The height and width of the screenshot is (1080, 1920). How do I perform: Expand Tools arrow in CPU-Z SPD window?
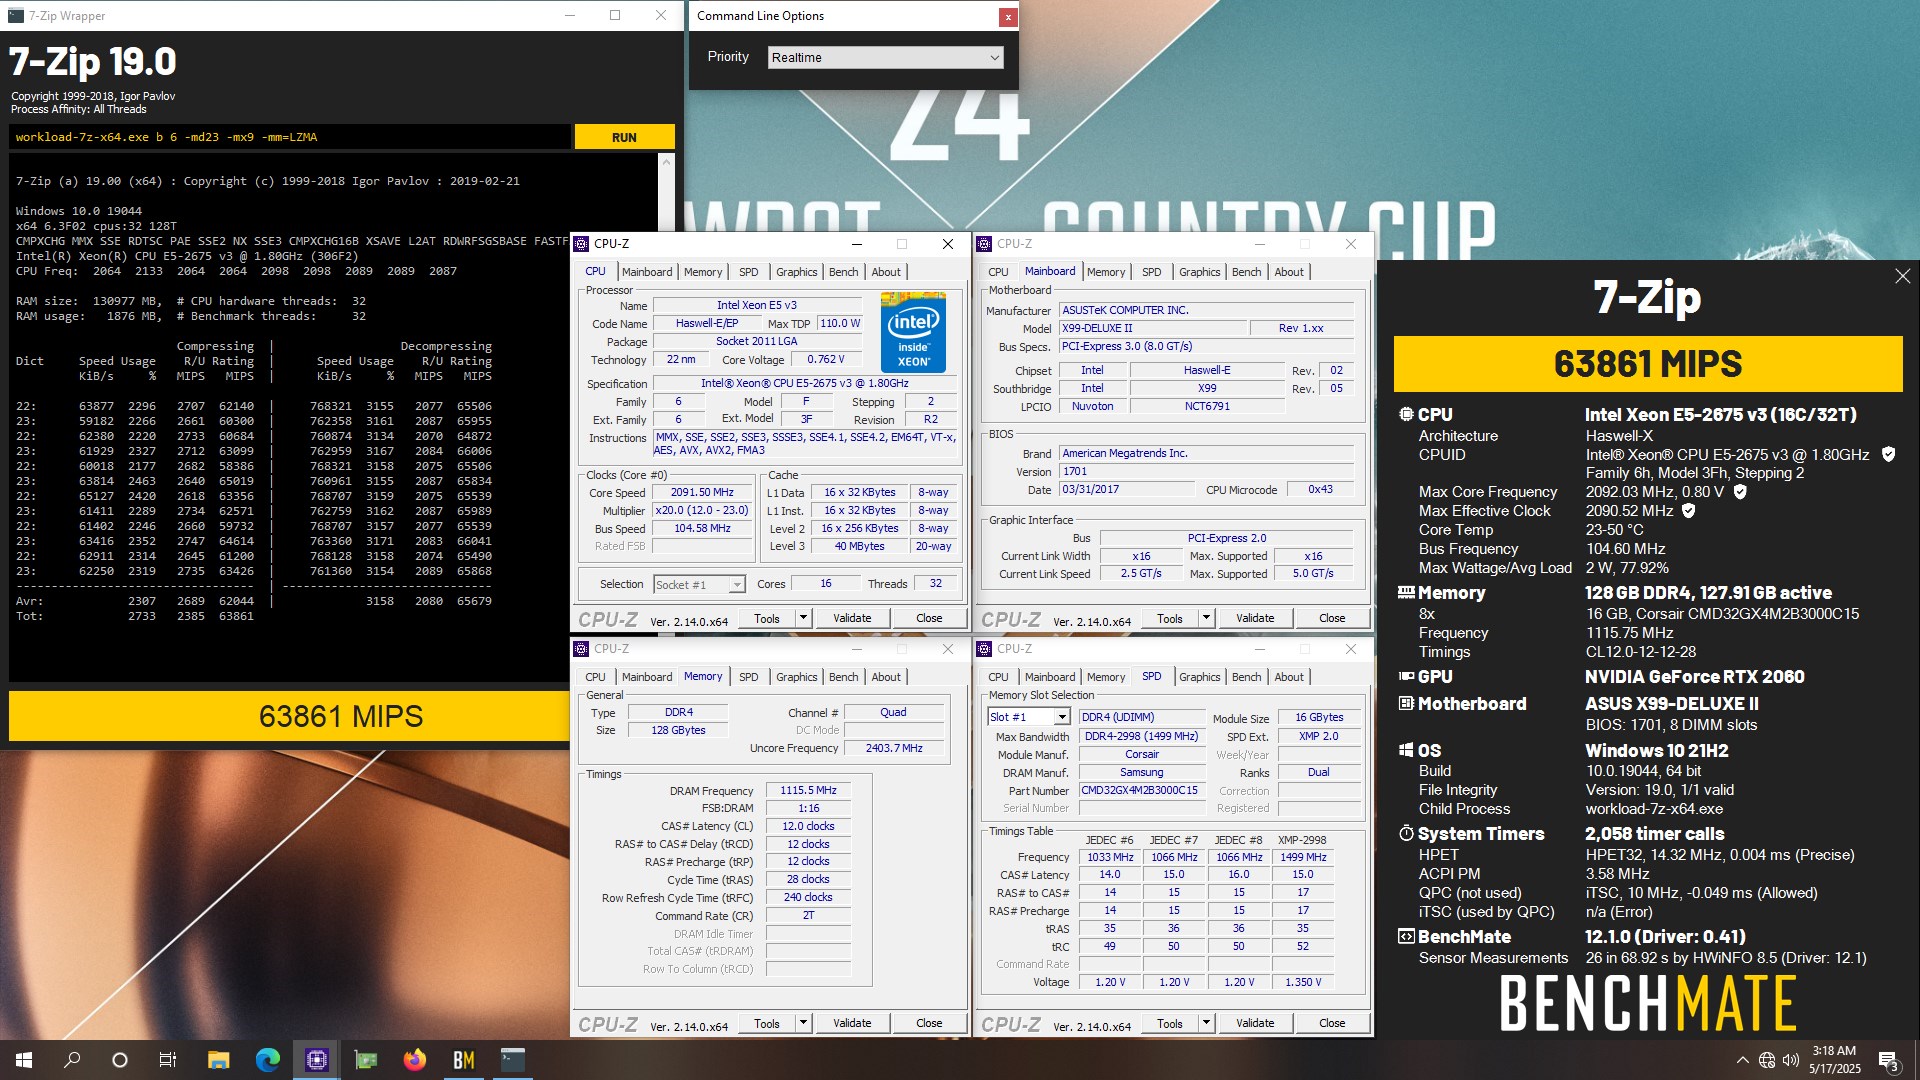pyautogui.click(x=1206, y=1023)
